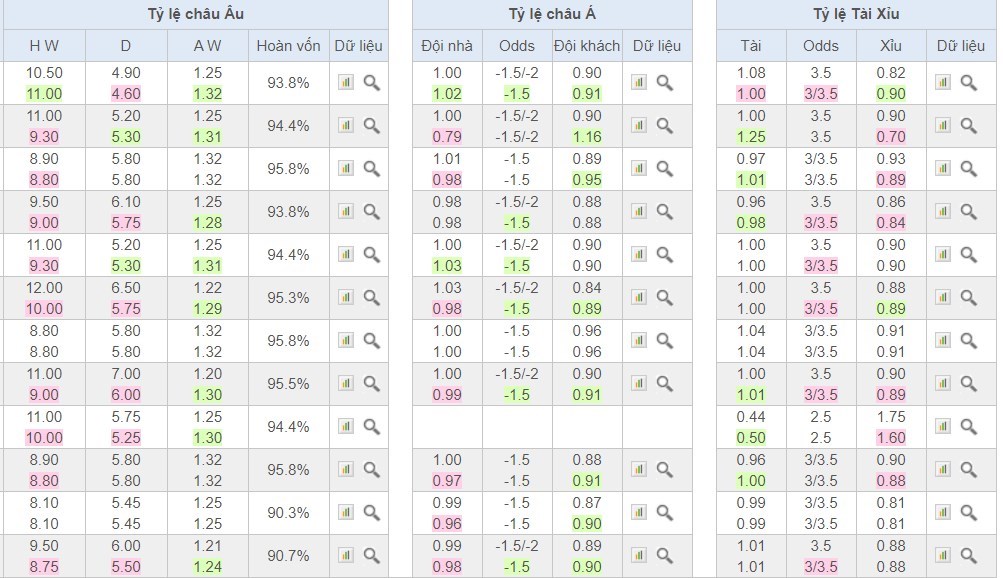1003x578 pixels.
Task: Click the highlighted 1.25 Tài value
Action: (x=751, y=137)
